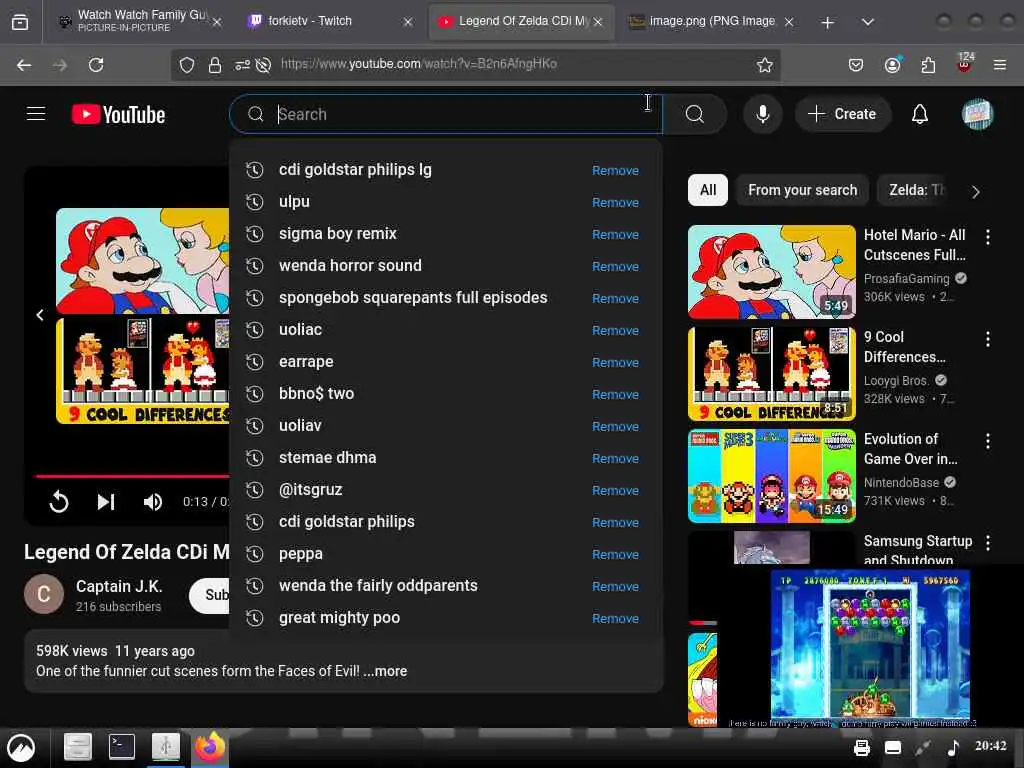Go back with the browser back arrow
Image resolution: width=1024 pixels, height=768 pixels.
[x=24, y=65]
